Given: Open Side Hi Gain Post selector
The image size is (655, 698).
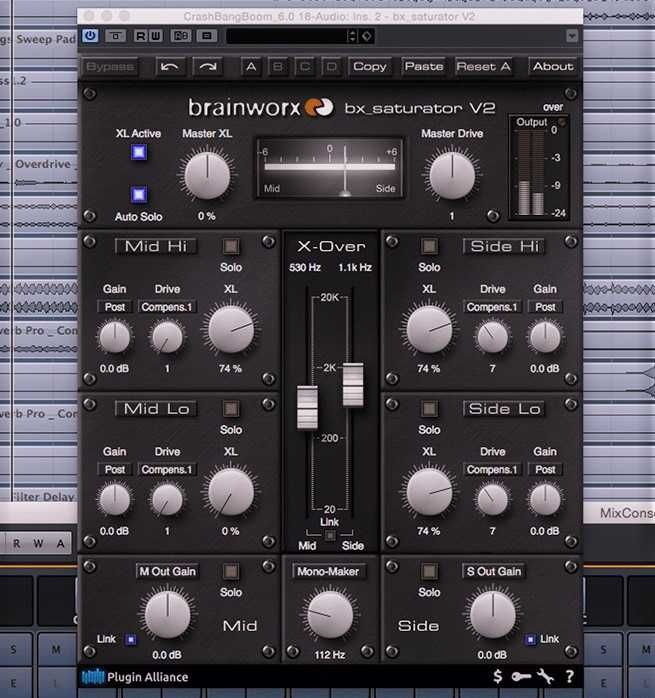Looking at the screenshot, I should point(545,307).
